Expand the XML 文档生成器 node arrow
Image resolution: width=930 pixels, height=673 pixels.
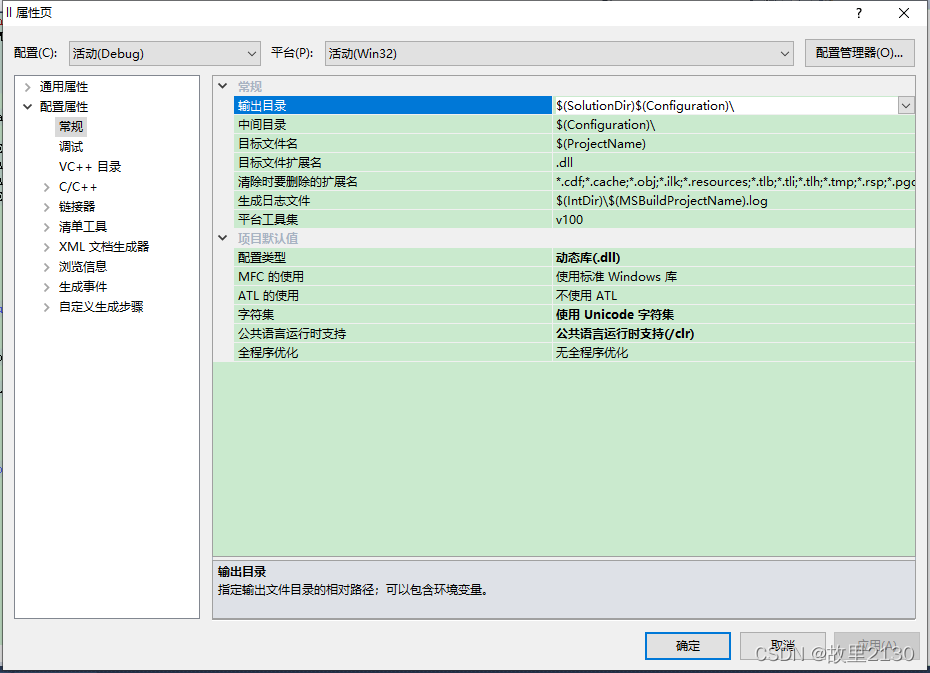[46, 247]
